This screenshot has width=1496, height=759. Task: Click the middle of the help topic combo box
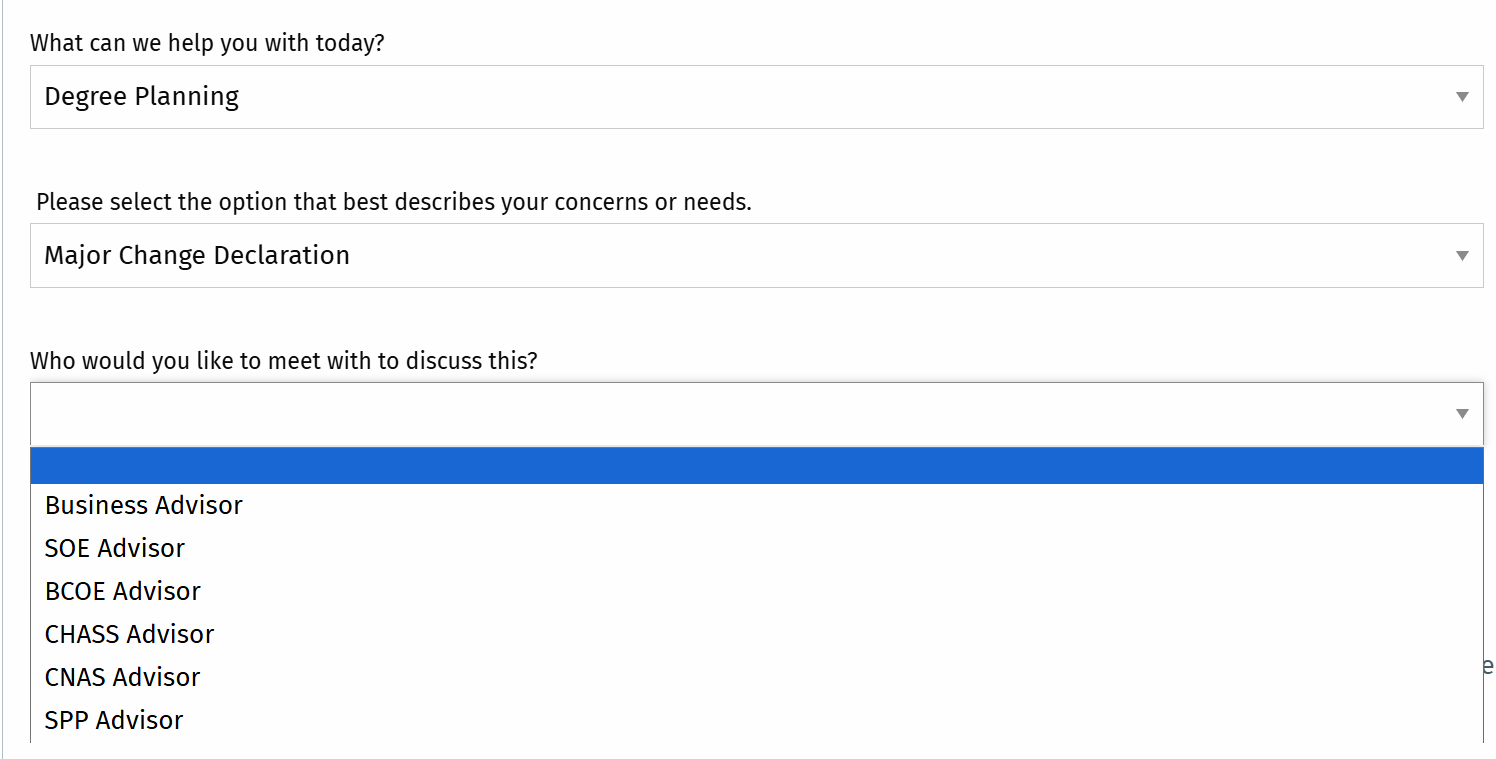pyautogui.click(x=756, y=97)
